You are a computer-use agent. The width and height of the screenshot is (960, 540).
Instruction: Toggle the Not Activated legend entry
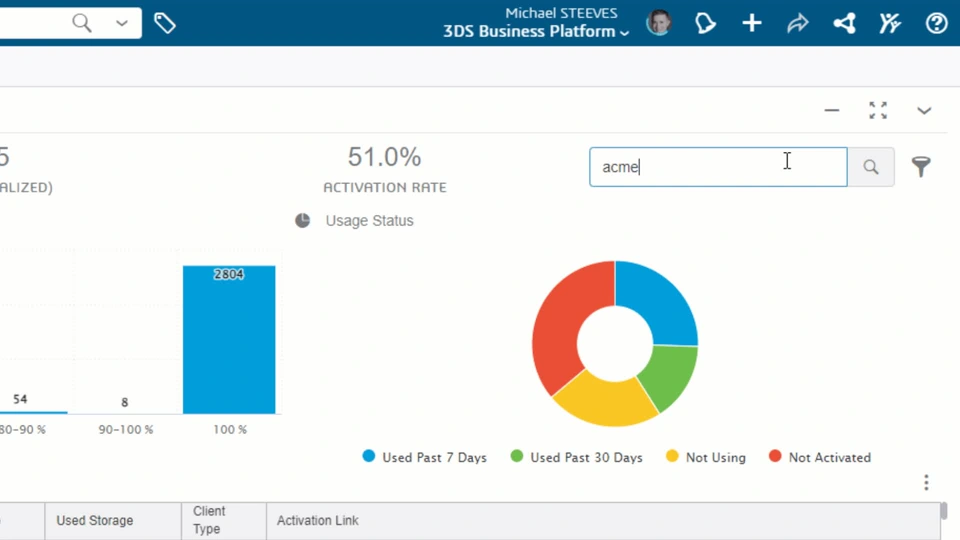(x=820, y=457)
